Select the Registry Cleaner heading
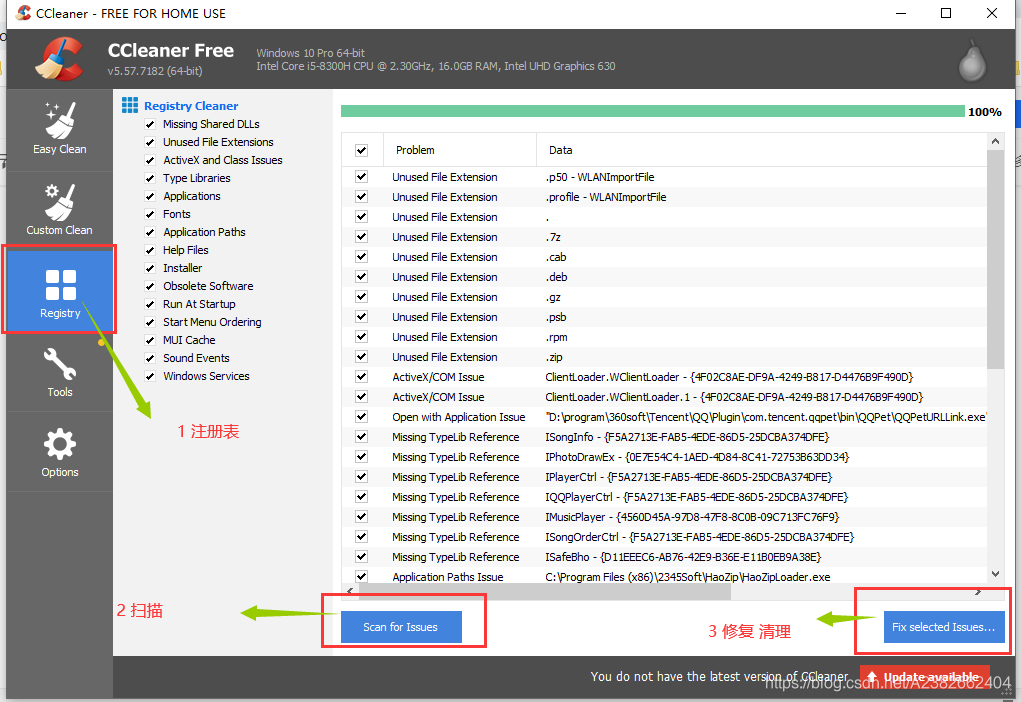 (x=191, y=105)
